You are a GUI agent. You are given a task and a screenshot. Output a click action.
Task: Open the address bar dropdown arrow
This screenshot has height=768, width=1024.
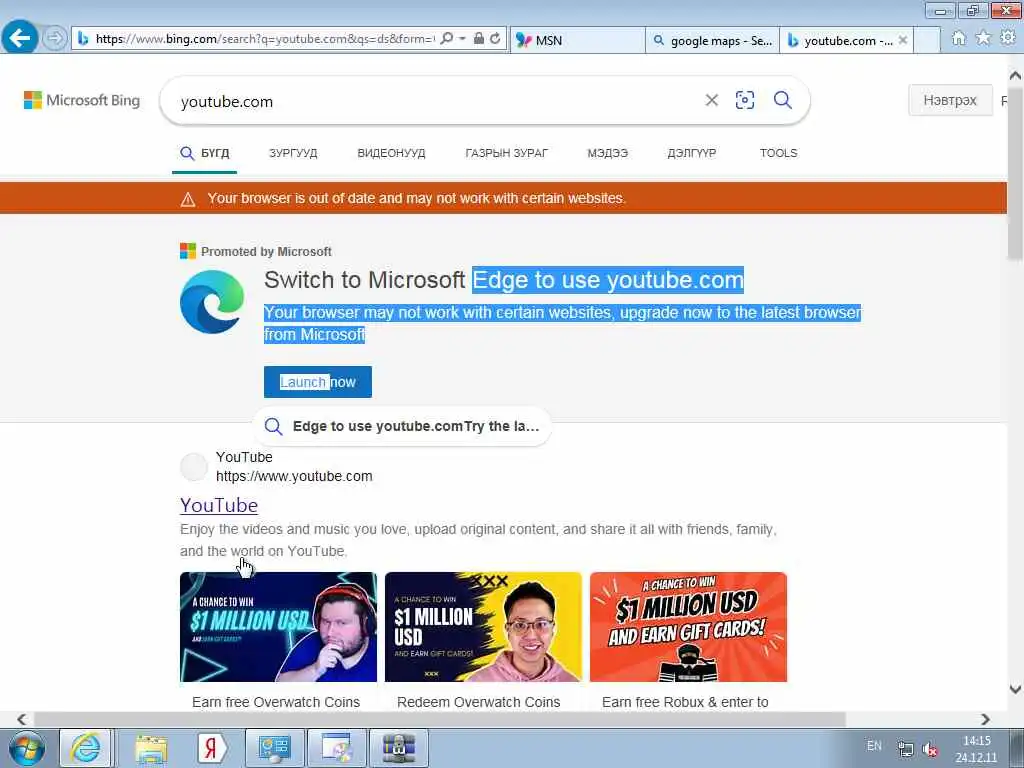tap(462, 39)
